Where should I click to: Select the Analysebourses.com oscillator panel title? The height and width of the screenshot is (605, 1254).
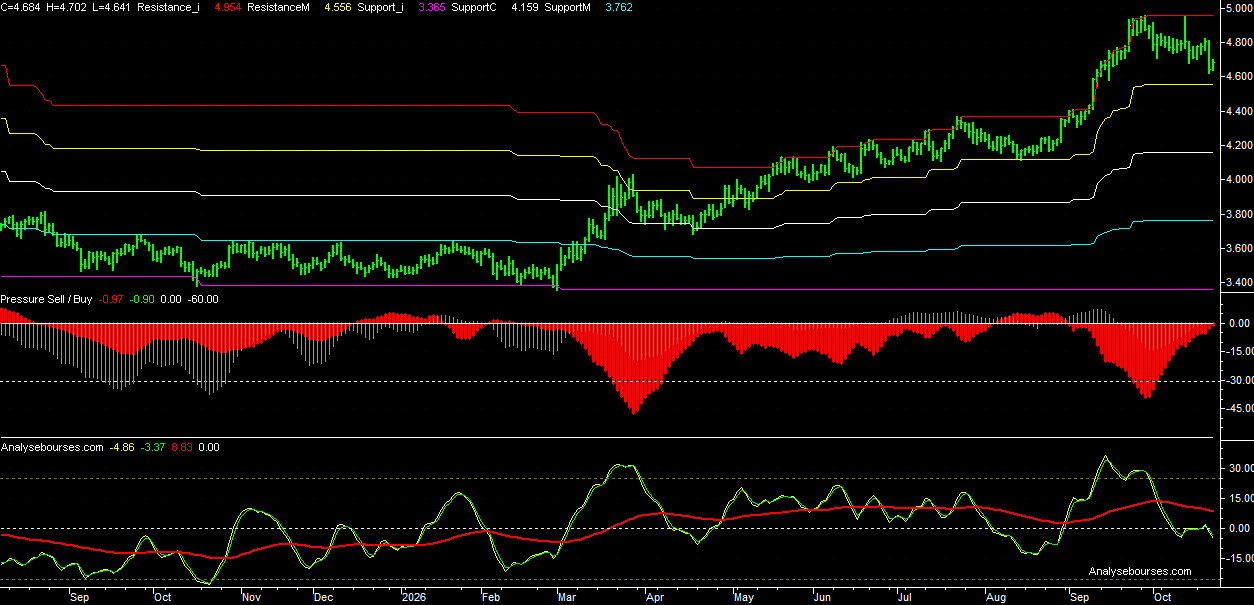click(x=52, y=447)
